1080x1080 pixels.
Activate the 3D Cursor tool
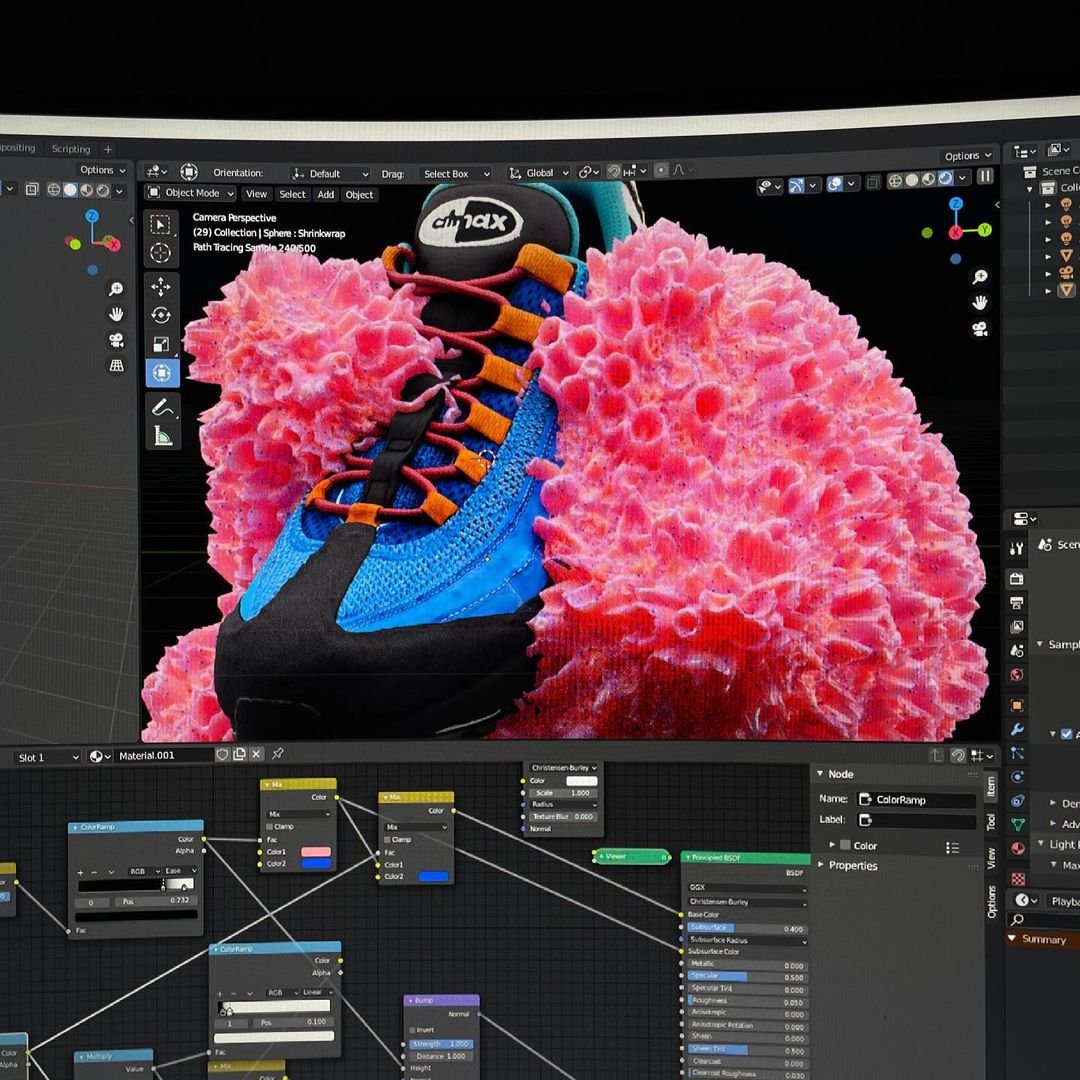click(x=160, y=253)
